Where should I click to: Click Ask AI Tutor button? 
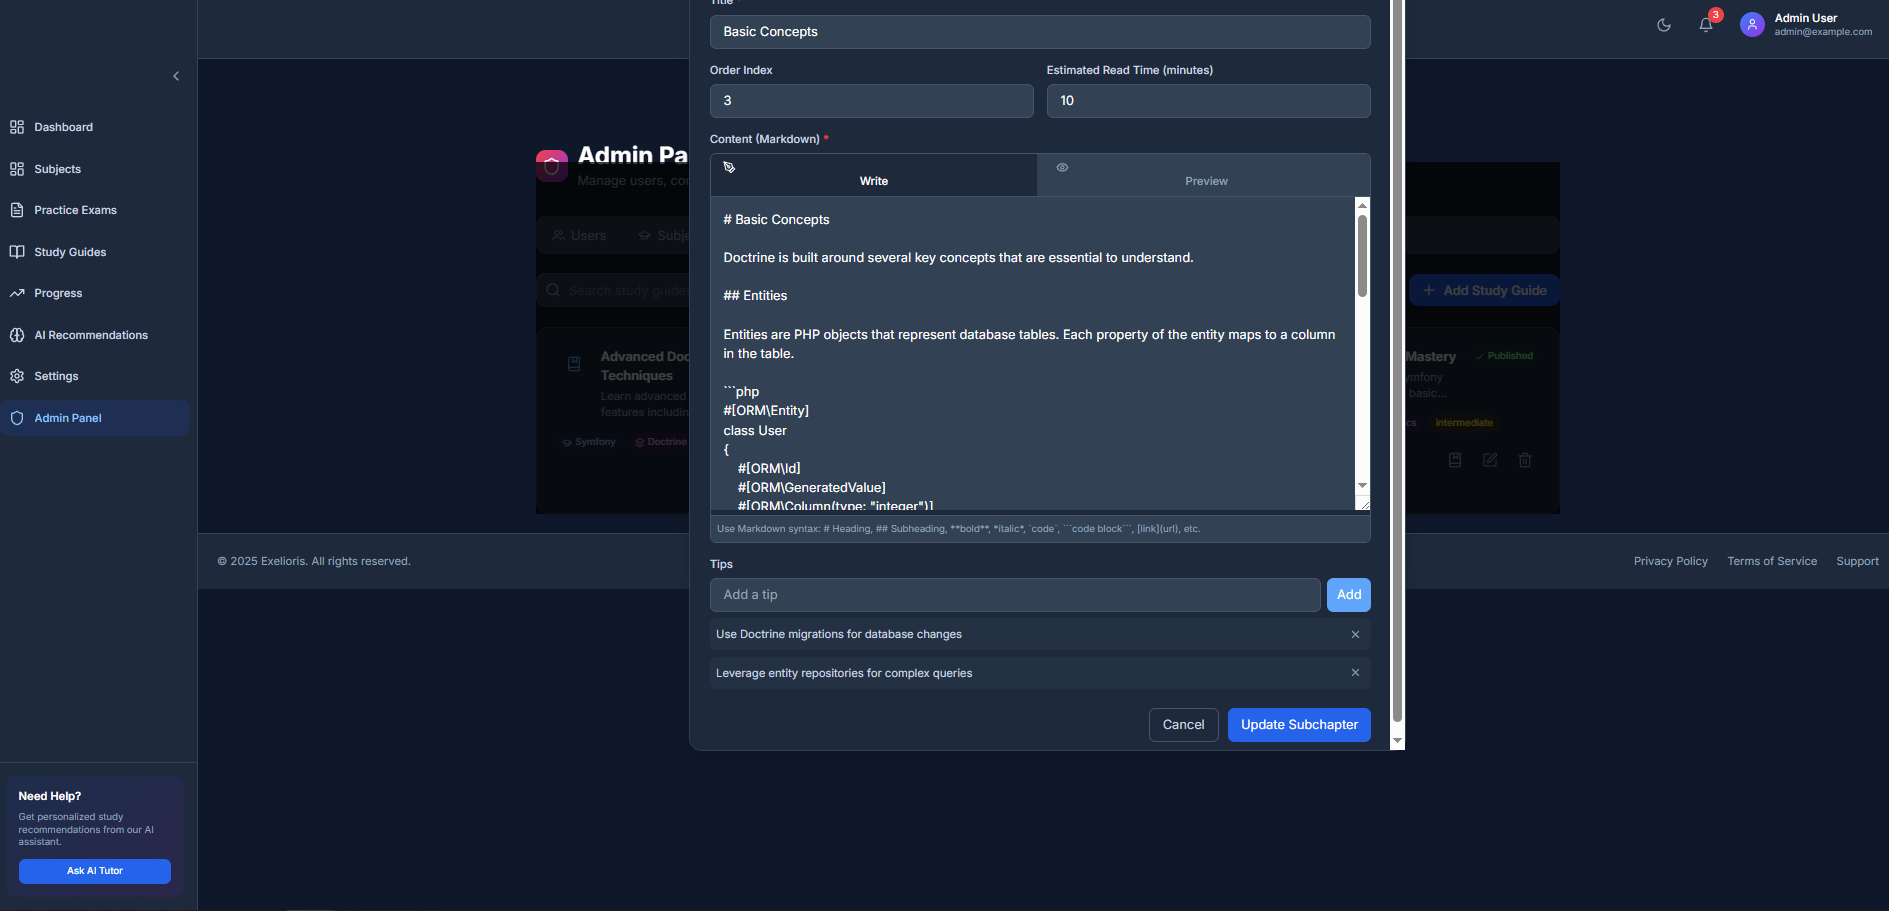[x=95, y=871]
